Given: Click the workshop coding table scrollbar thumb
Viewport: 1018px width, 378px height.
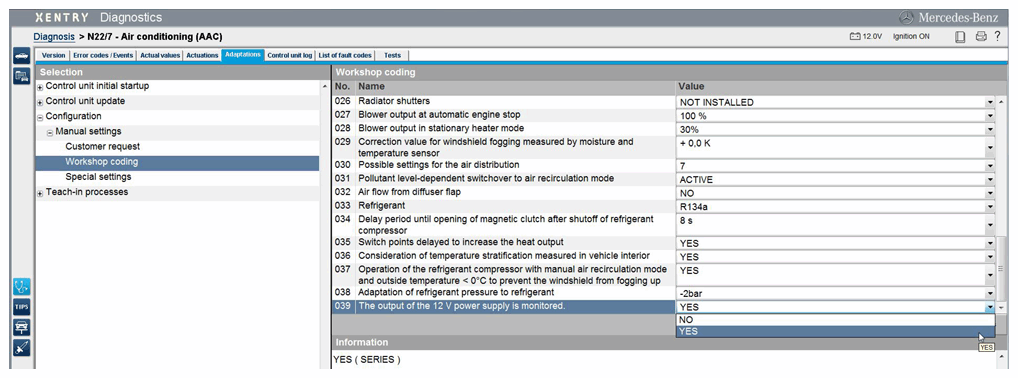Looking at the screenshot, I should pyautogui.click(x=1000, y=268).
